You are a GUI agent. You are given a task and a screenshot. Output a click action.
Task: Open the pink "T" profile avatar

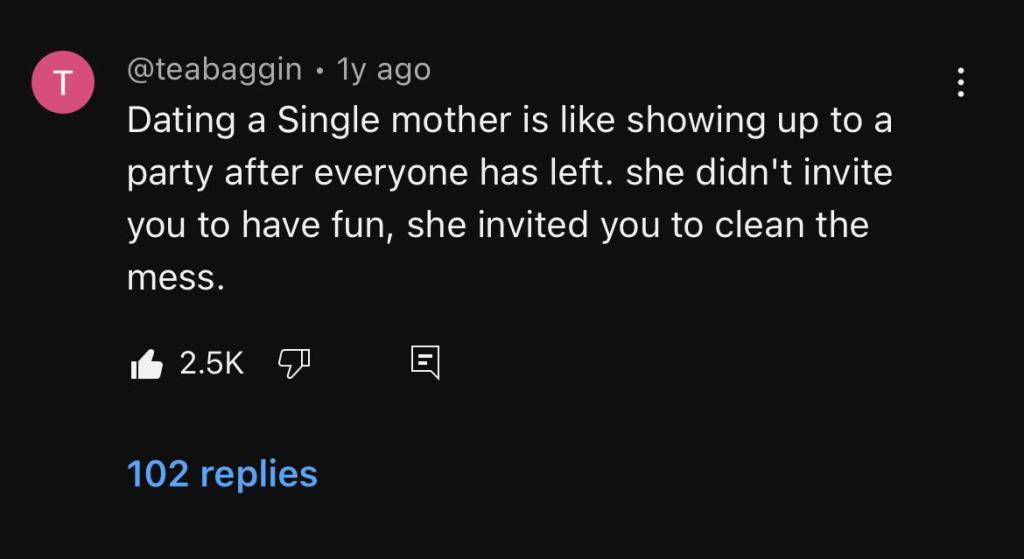[64, 83]
